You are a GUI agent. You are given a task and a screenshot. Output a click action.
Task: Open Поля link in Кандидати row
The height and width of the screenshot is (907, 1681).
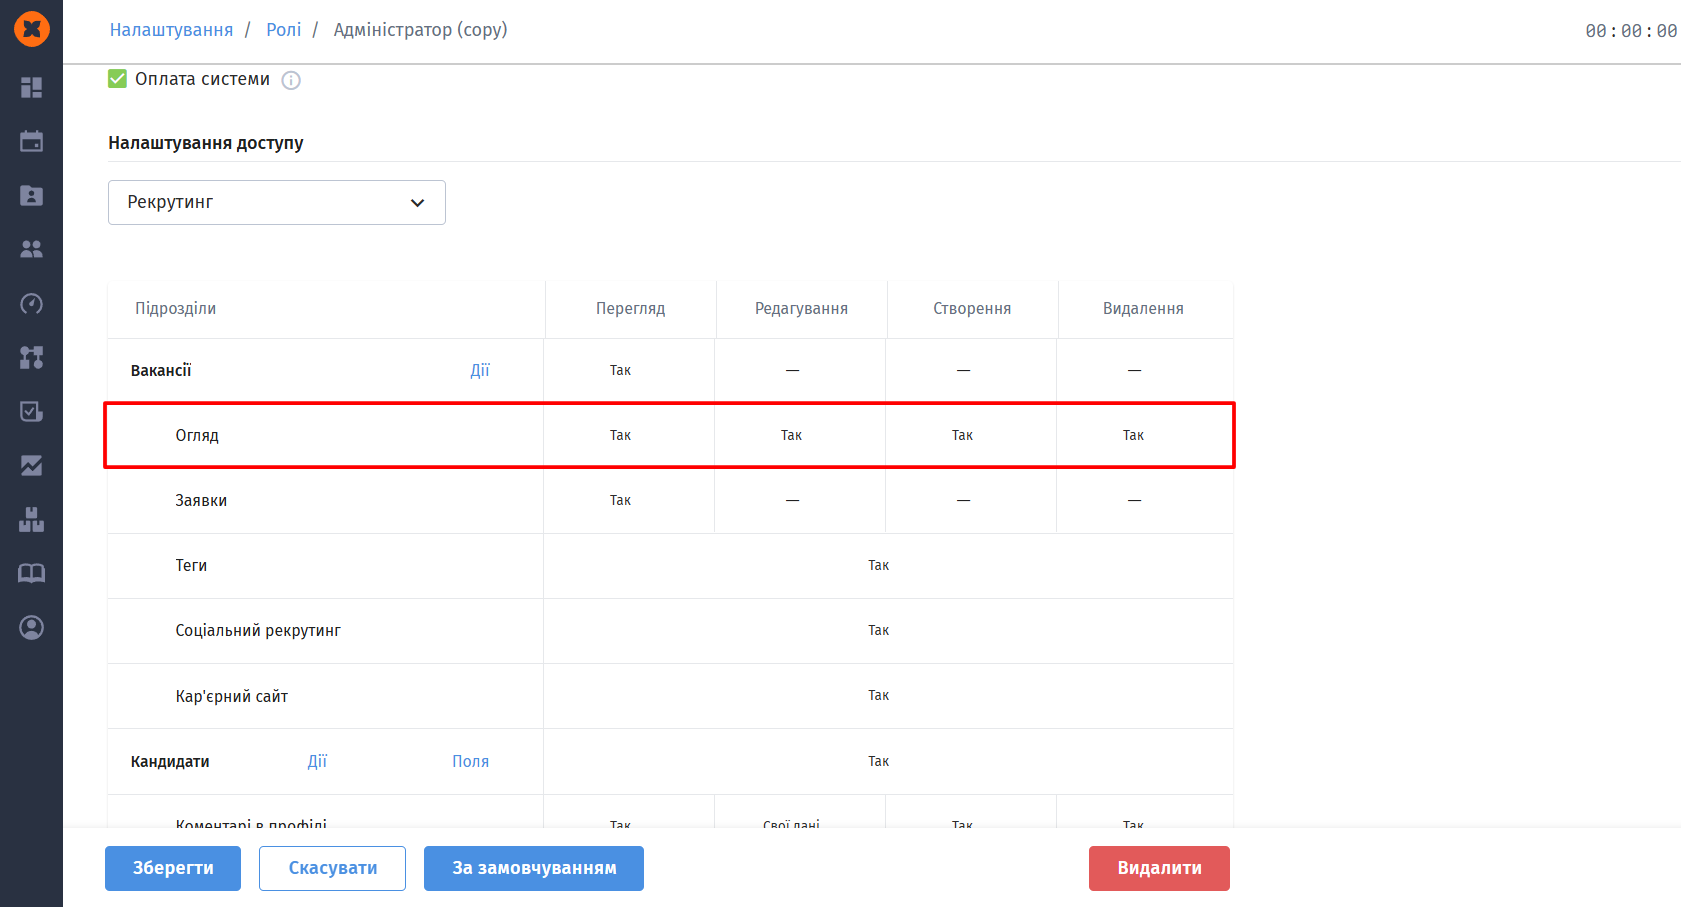[x=470, y=761]
